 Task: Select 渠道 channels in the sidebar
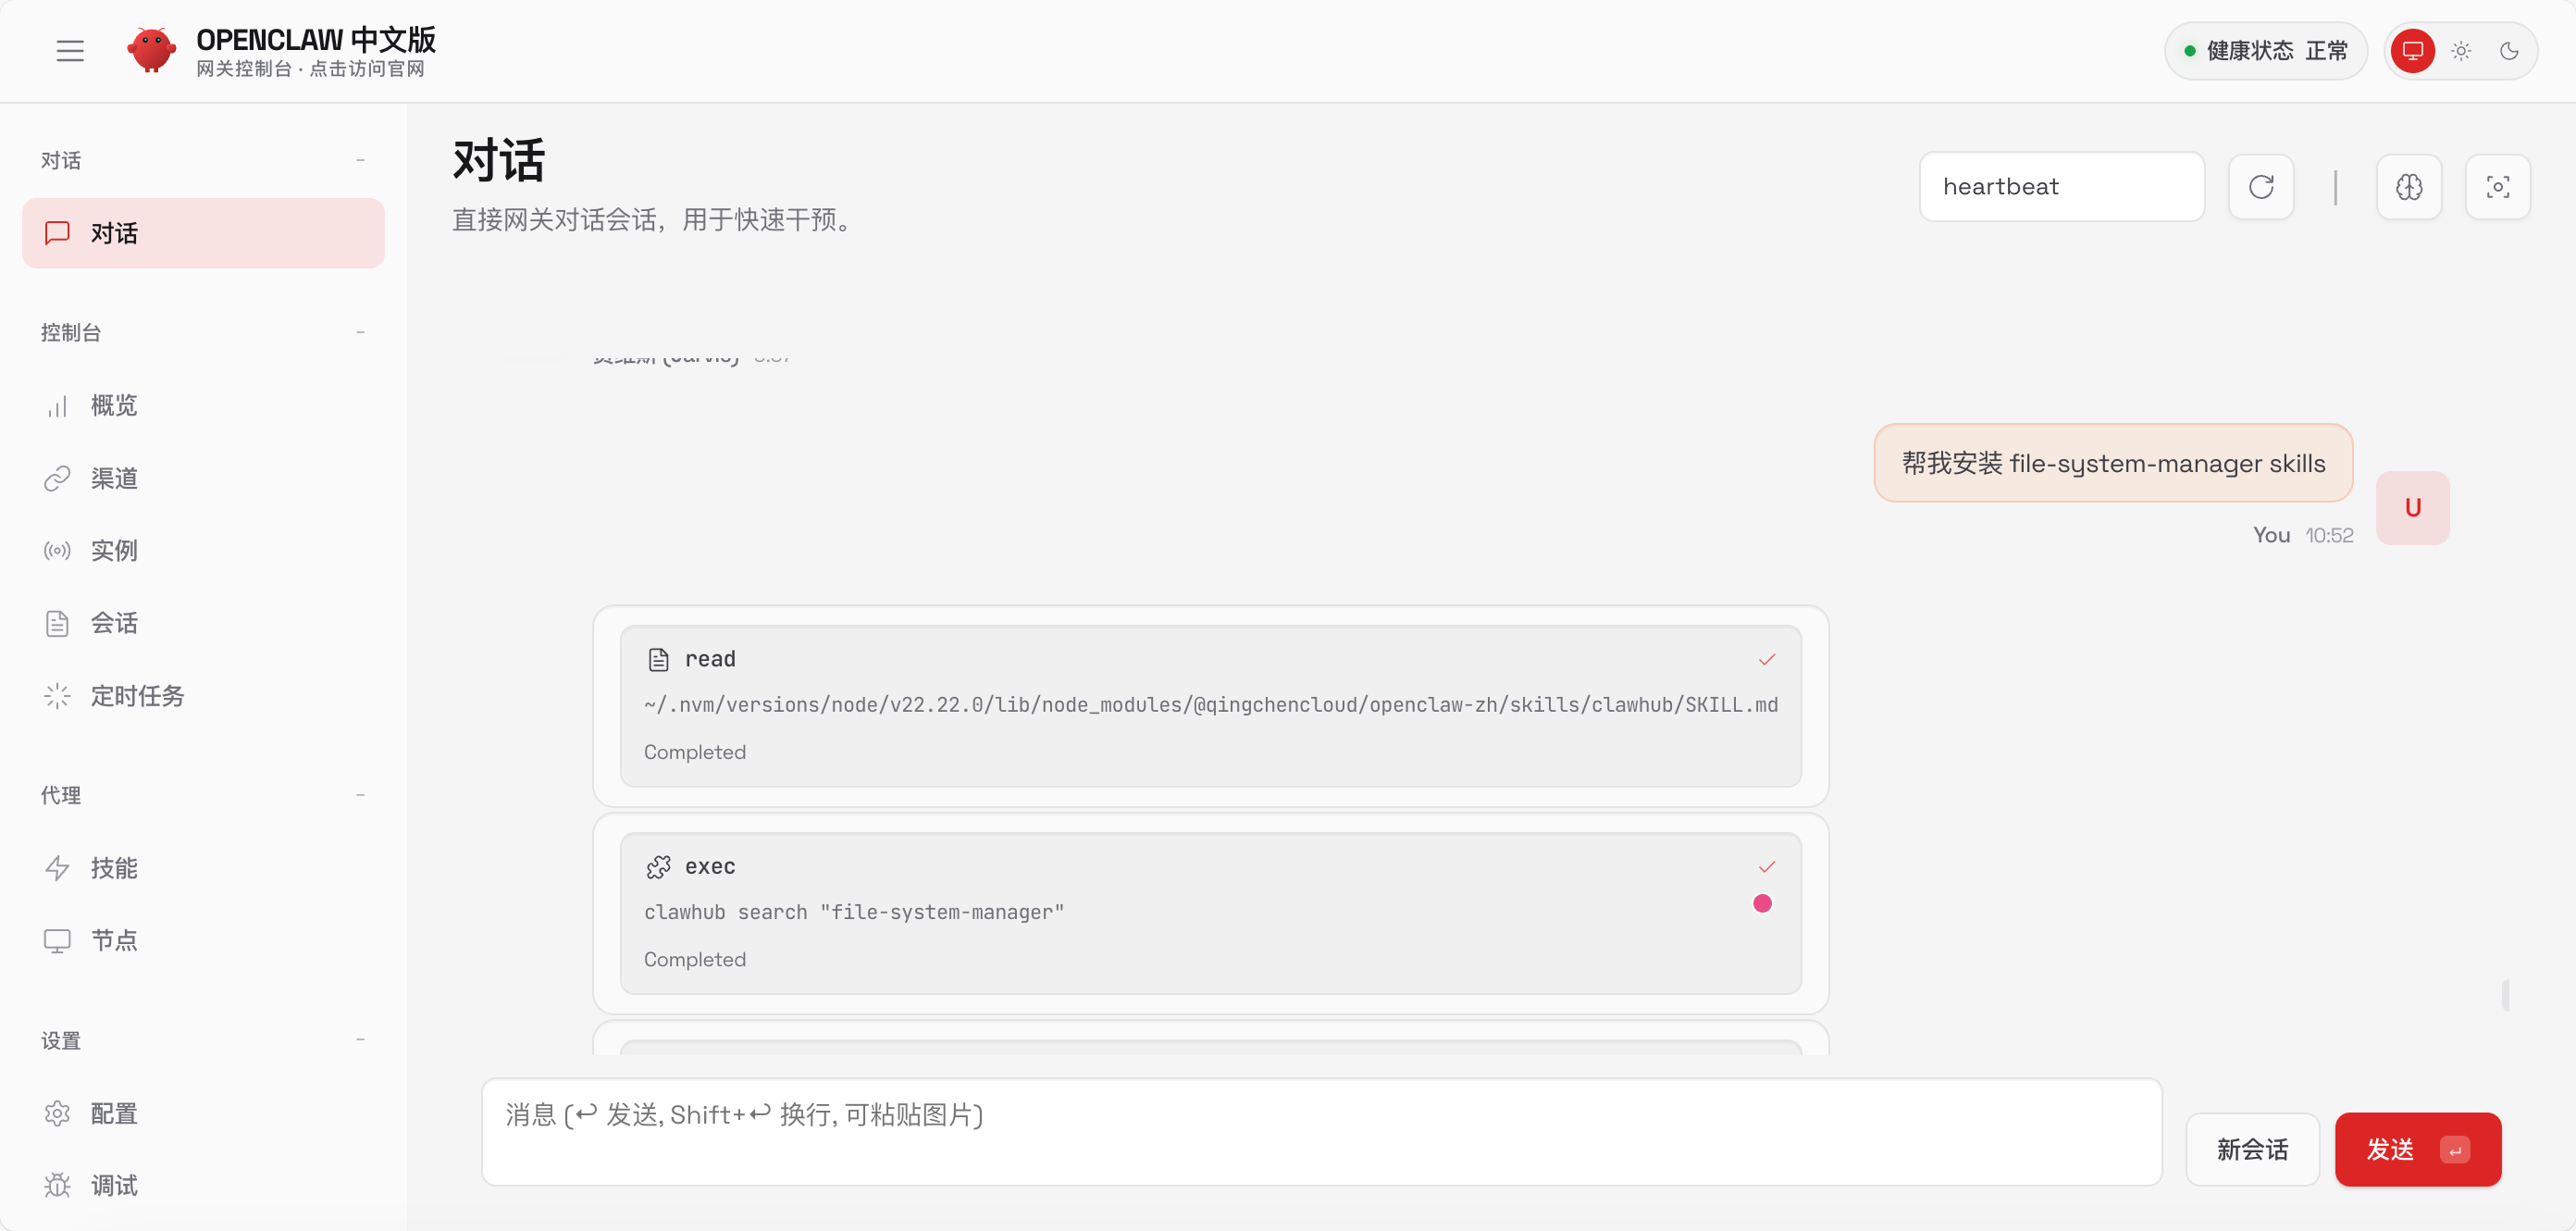113,478
